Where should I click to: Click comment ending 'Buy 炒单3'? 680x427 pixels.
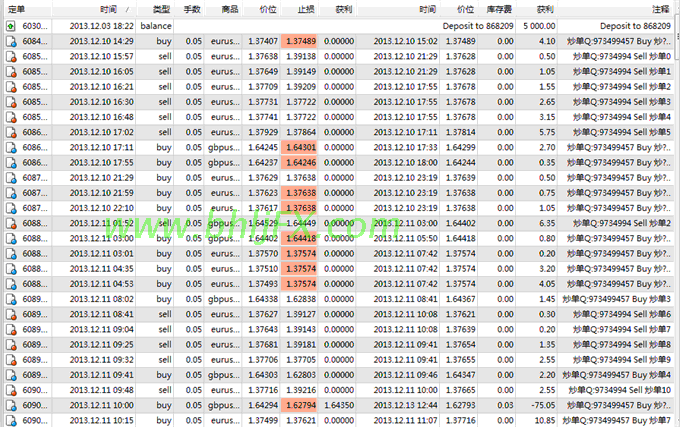pos(616,299)
